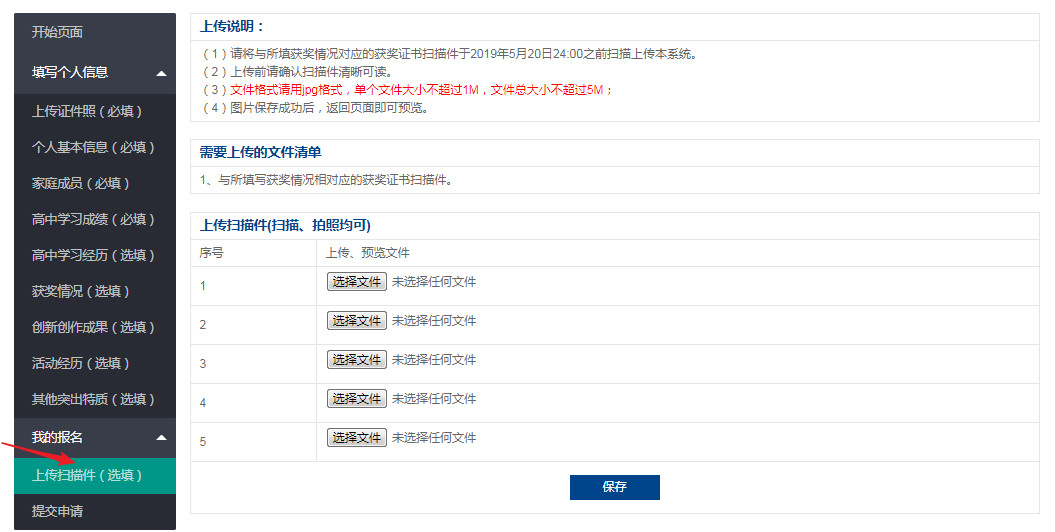Click 选择文件 button for row 1

[357, 282]
